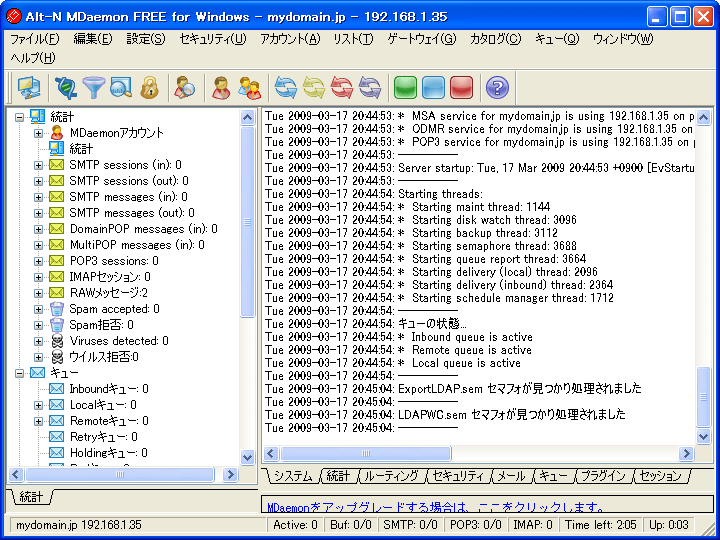Expand SMTP sessions (in) node
Screen dimensions: 720x540
(39, 165)
